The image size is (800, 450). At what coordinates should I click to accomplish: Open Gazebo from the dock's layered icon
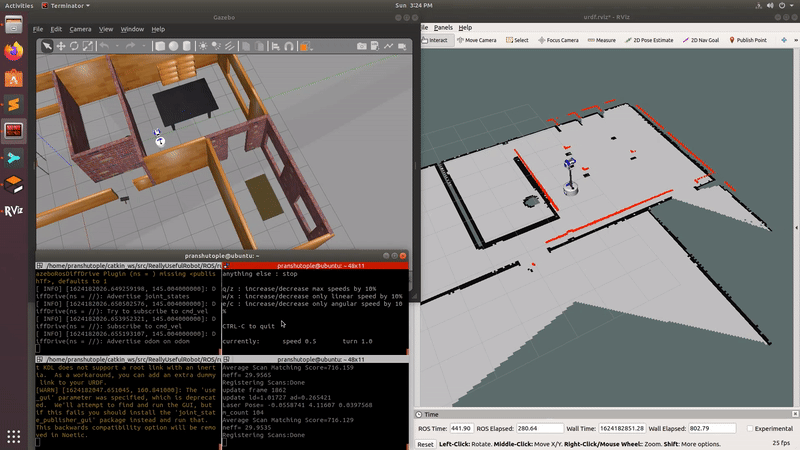[14, 184]
